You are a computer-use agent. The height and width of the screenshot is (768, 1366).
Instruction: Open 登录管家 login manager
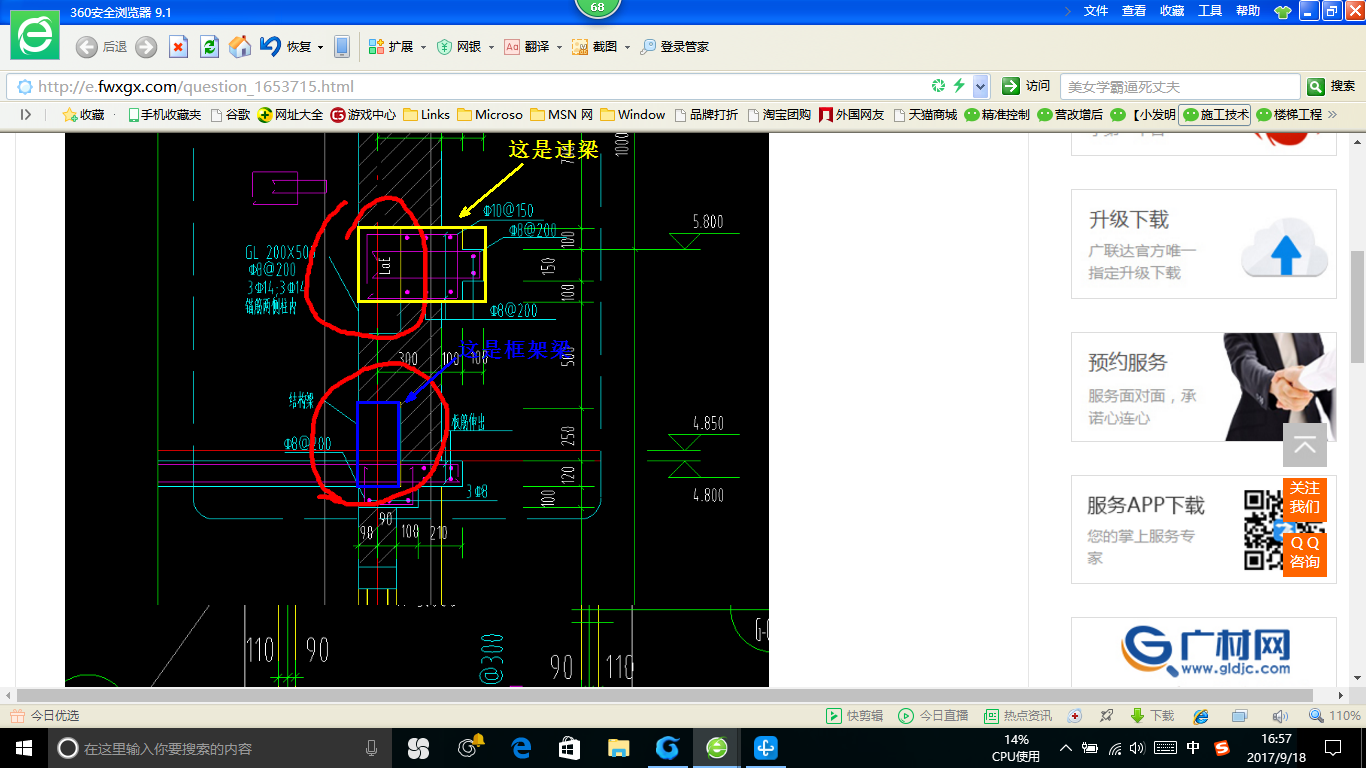pyautogui.click(x=675, y=46)
